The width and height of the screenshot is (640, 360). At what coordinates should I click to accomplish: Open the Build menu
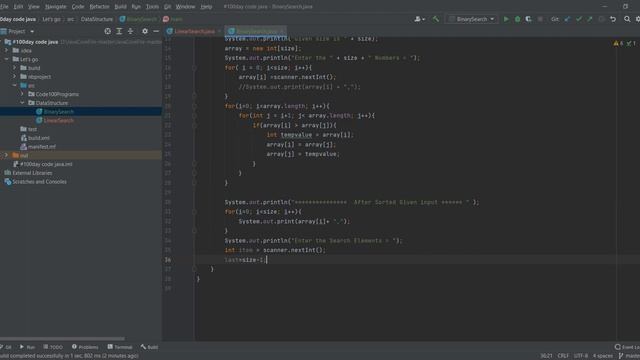click(120, 7)
